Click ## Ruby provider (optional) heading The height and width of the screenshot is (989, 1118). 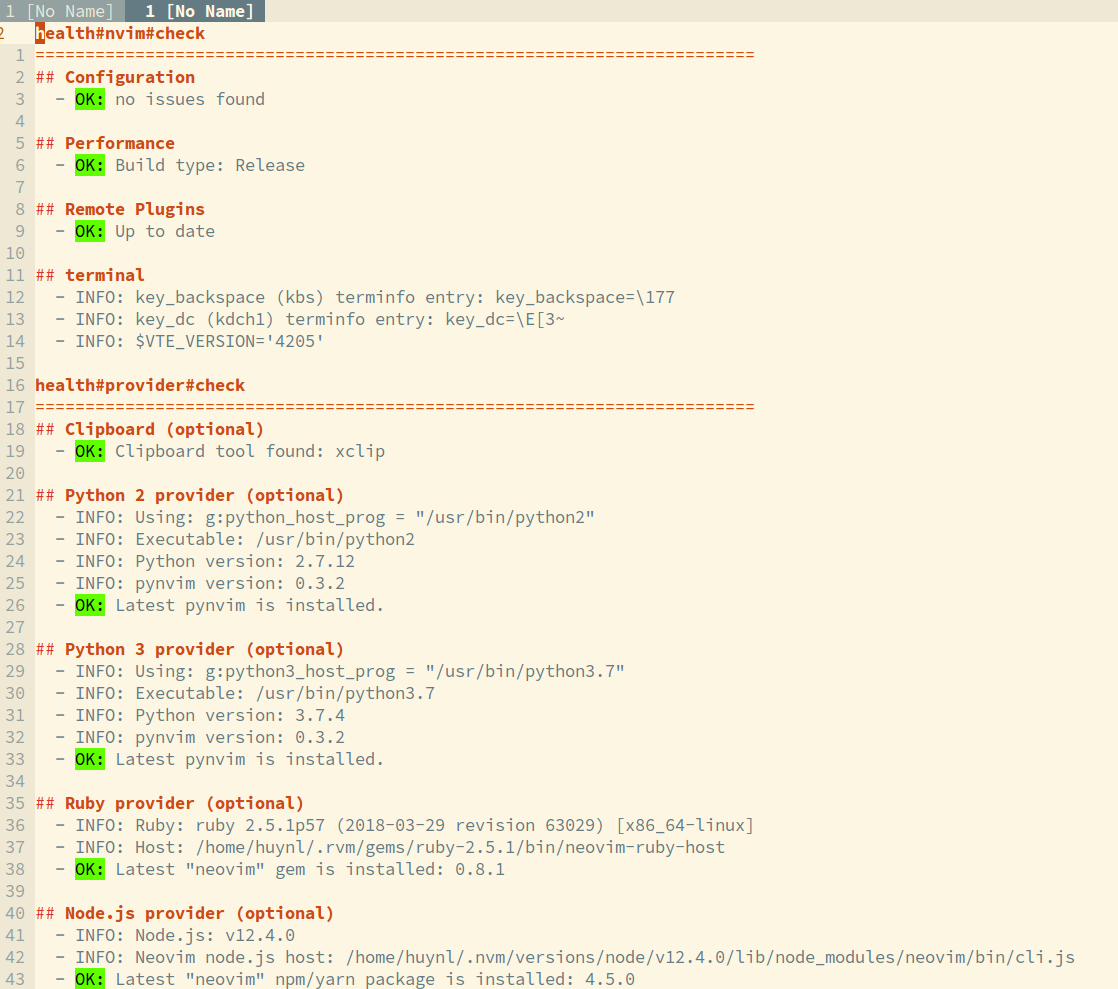tap(170, 803)
